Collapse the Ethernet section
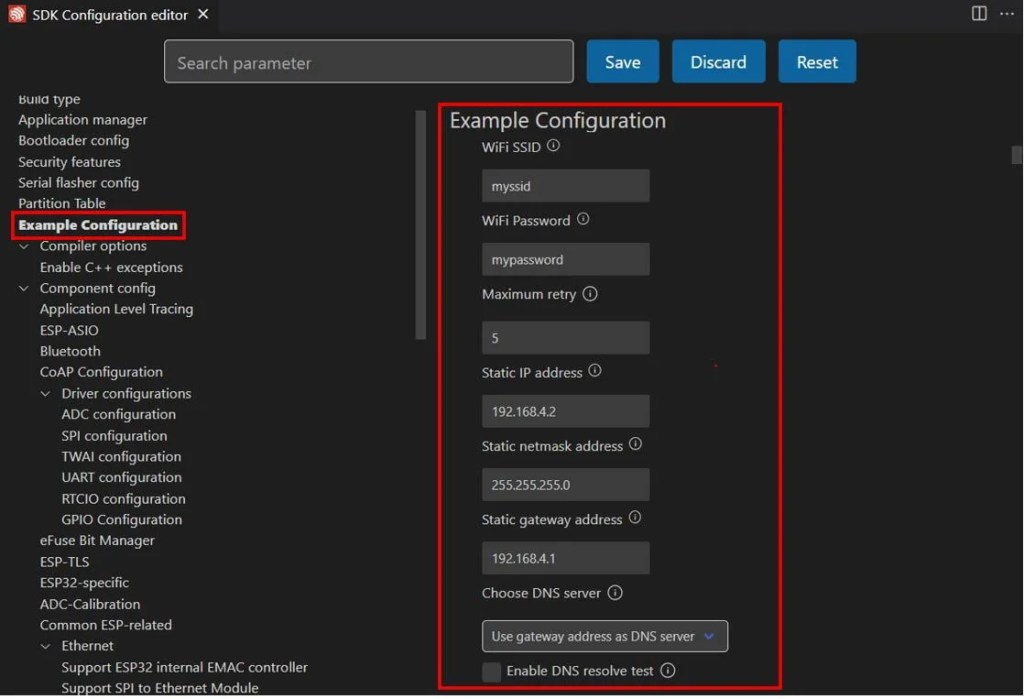1024x699 pixels. [45, 645]
